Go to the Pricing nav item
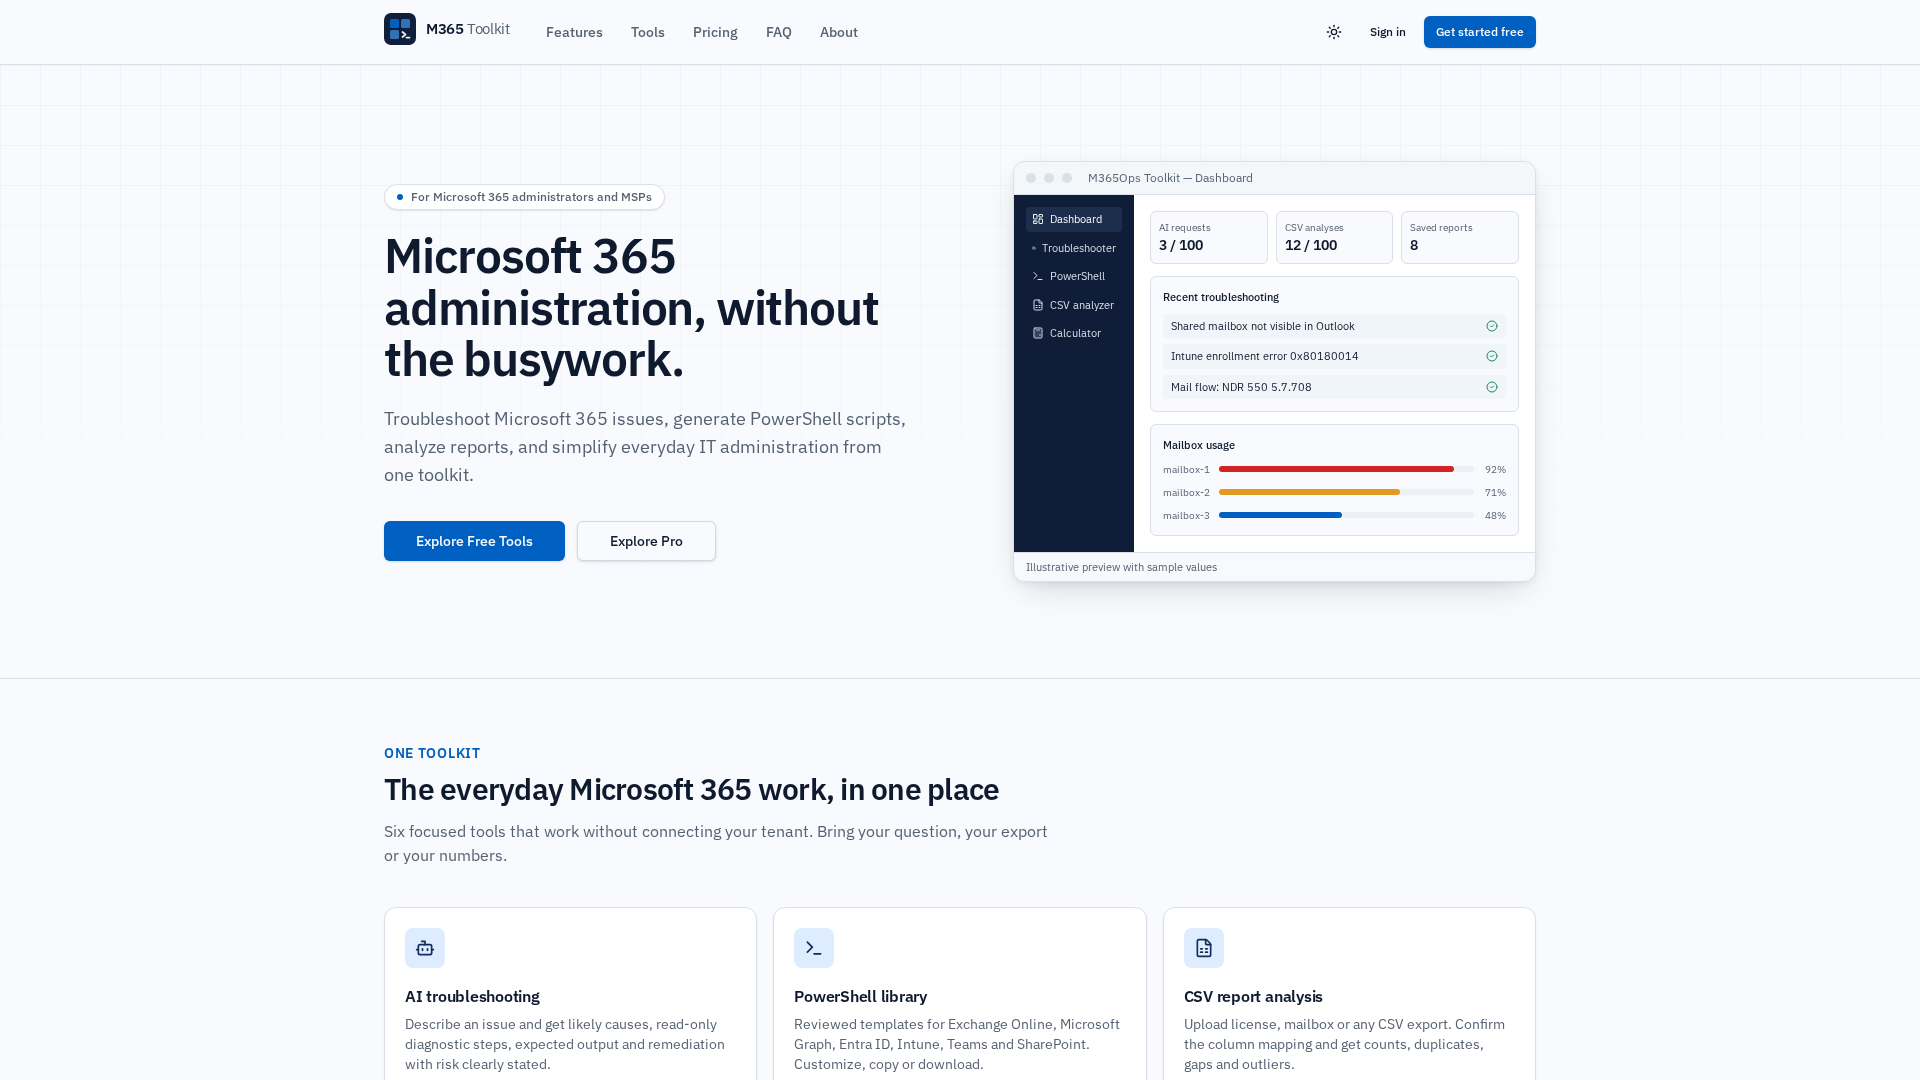Screen dimensions: 1920x1080 [715, 32]
